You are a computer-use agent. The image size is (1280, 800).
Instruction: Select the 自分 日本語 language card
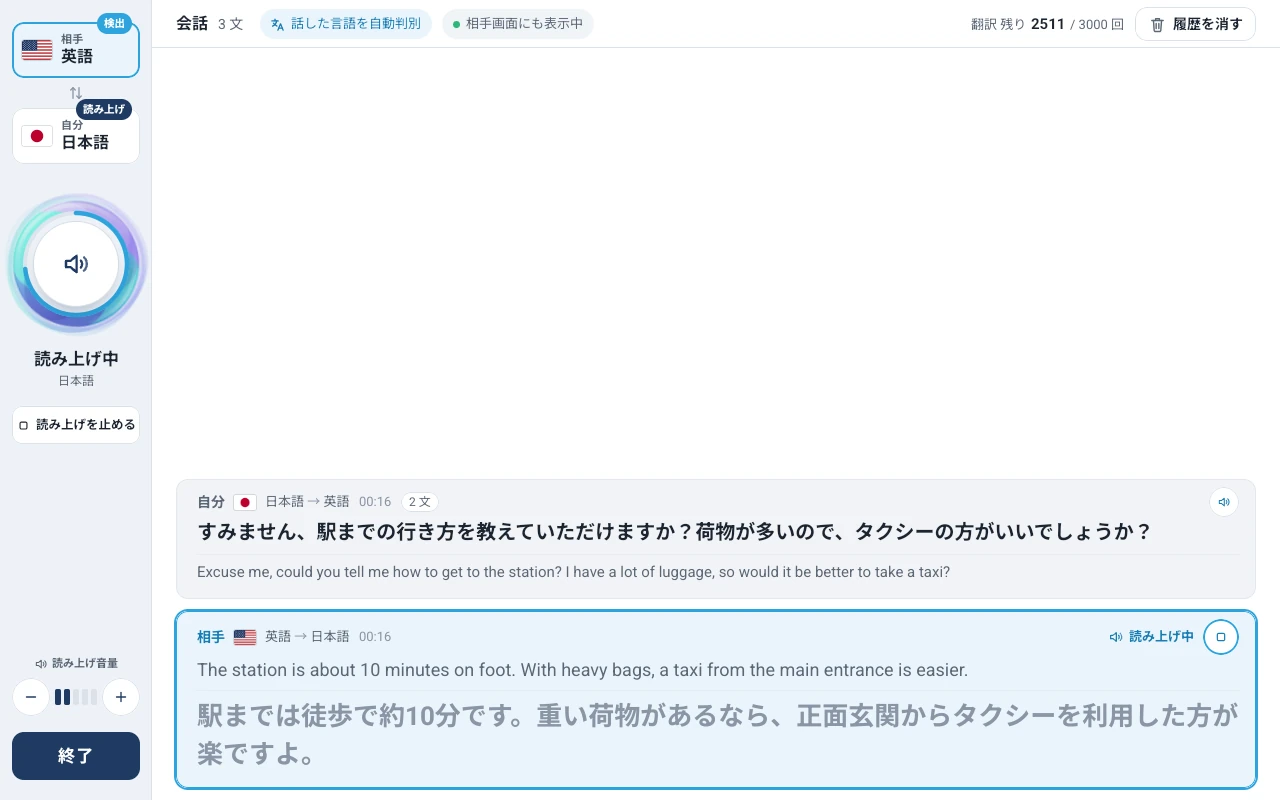pyautogui.click(x=76, y=135)
